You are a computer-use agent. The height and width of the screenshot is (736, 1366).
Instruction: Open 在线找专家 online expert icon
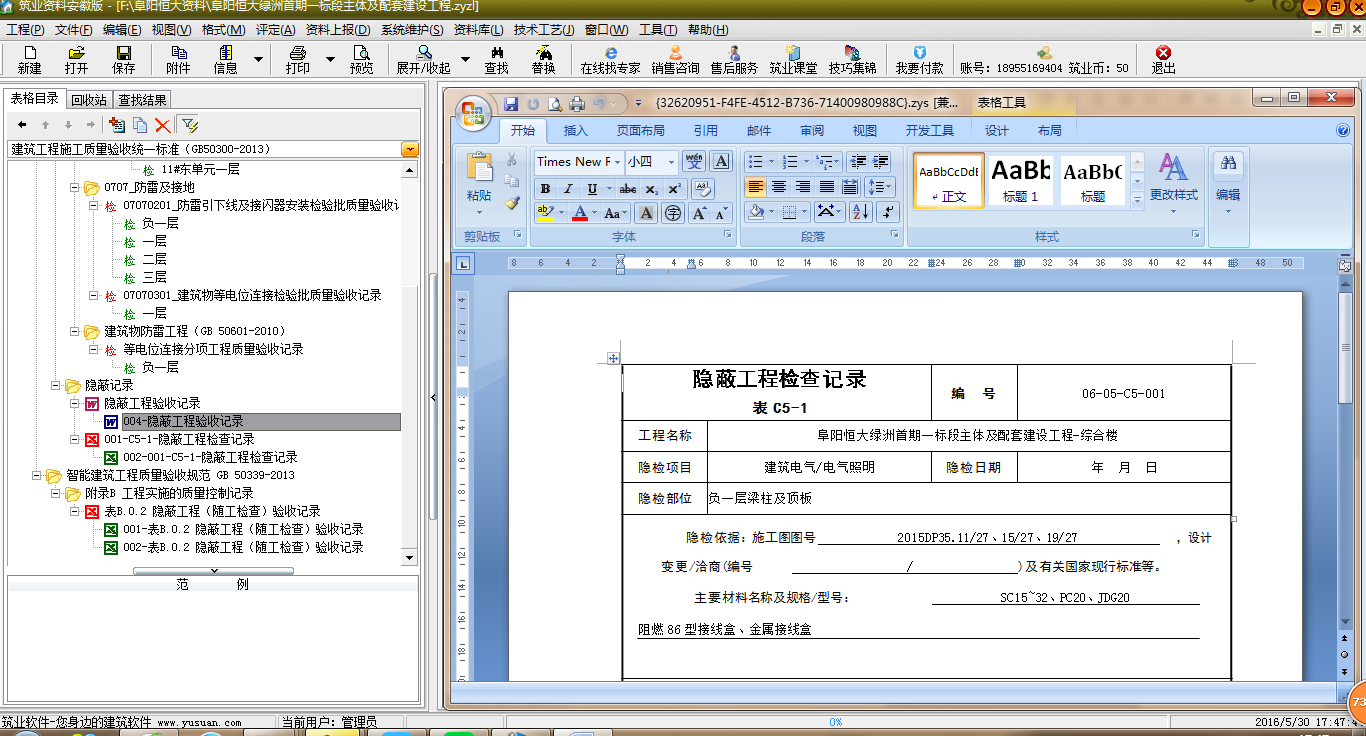(610, 59)
